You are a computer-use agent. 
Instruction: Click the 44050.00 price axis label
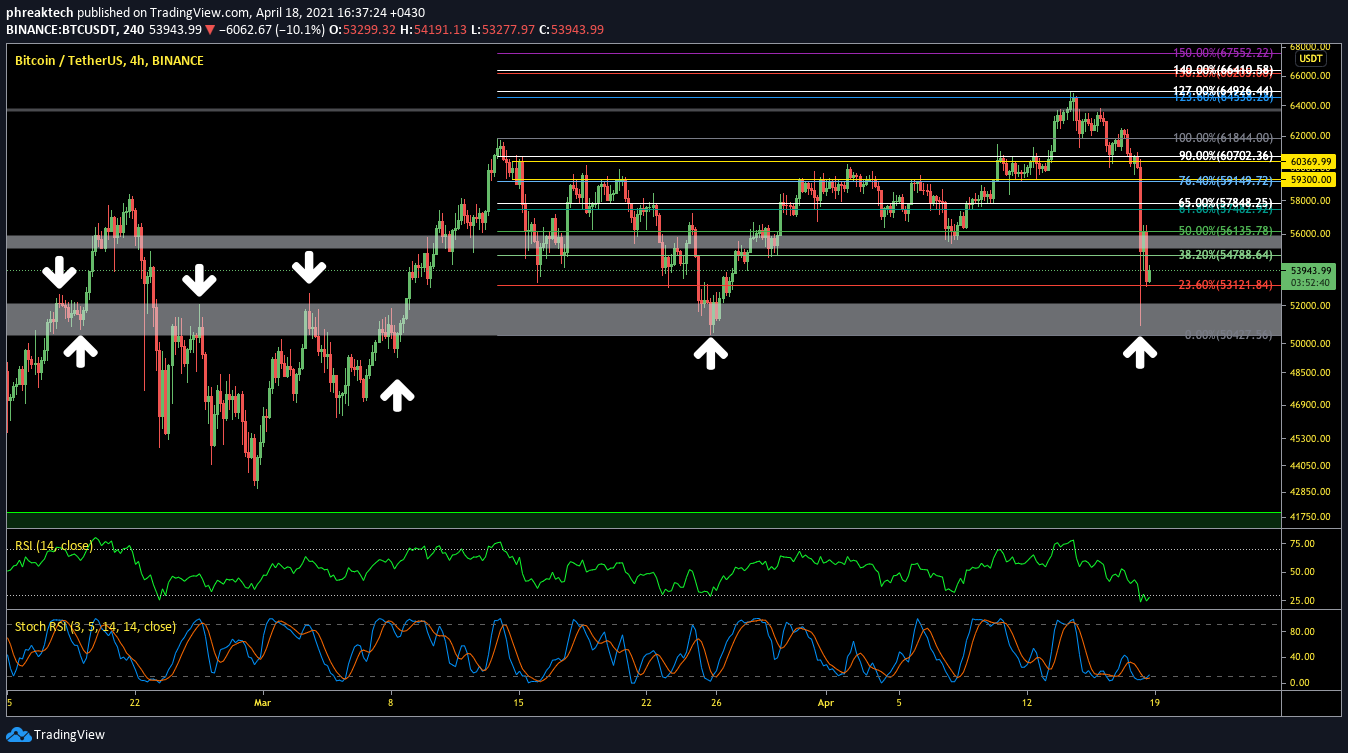click(x=1310, y=466)
